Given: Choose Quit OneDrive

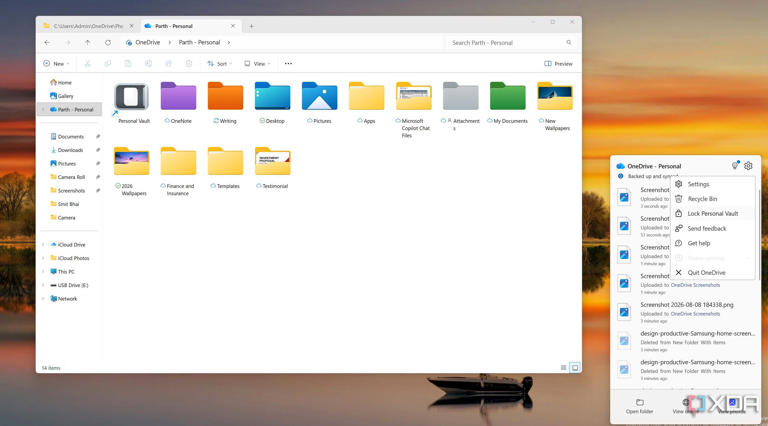Looking at the screenshot, I should point(712,273).
